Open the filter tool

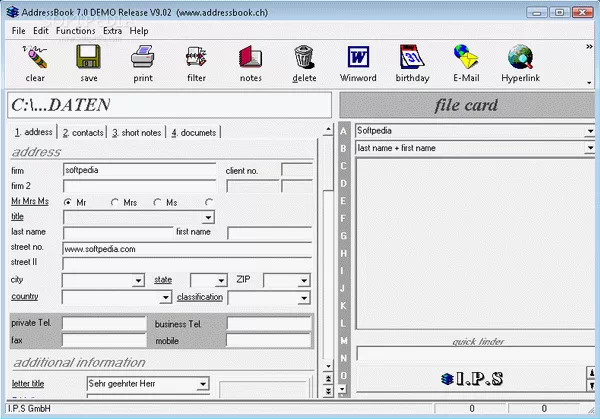pyautogui.click(x=196, y=57)
